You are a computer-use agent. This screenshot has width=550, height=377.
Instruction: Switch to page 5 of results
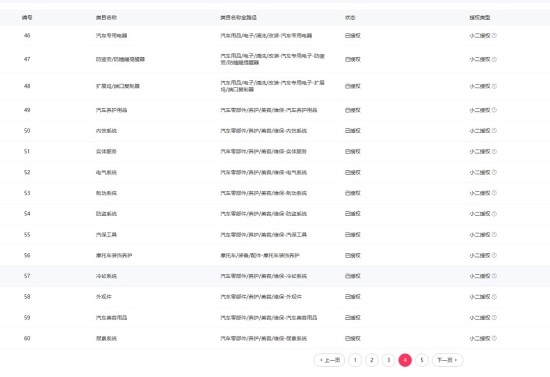tap(422, 360)
